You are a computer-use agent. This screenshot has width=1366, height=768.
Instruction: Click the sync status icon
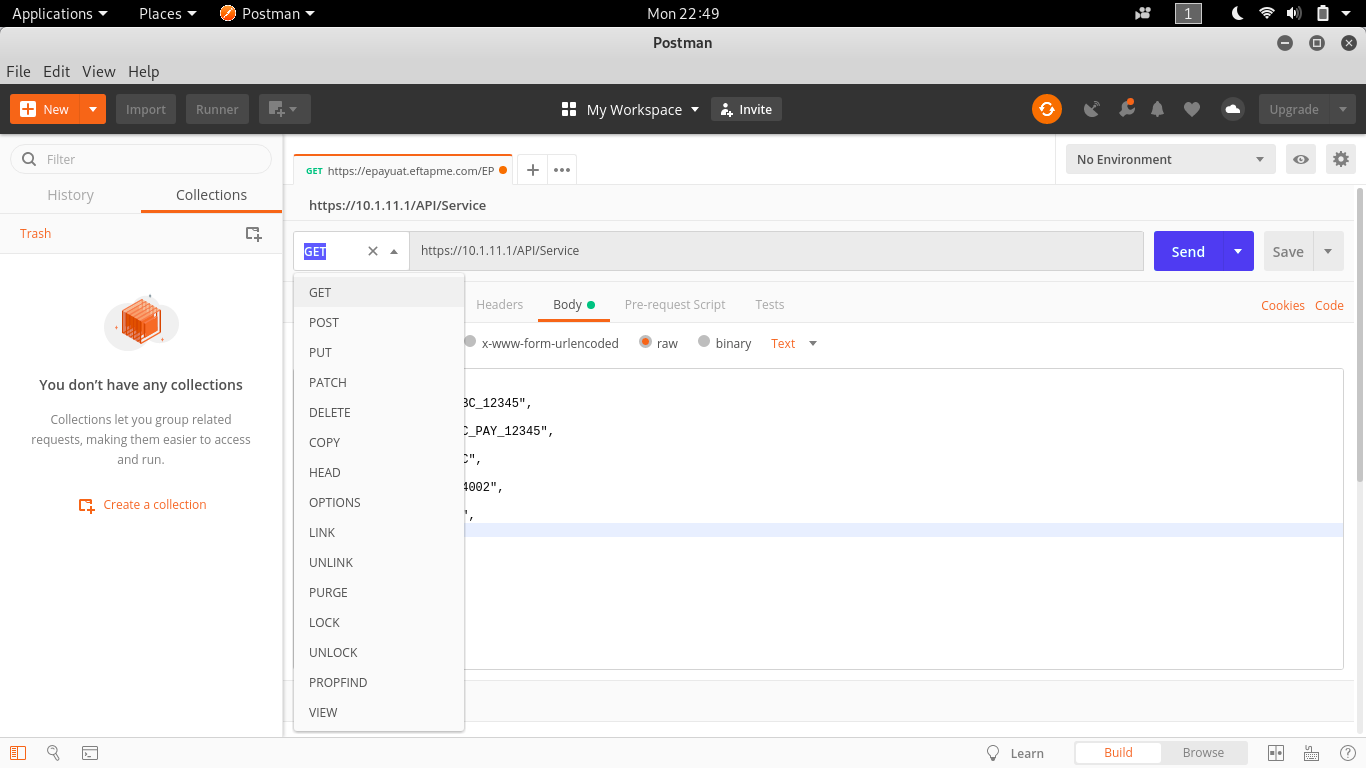point(1046,109)
